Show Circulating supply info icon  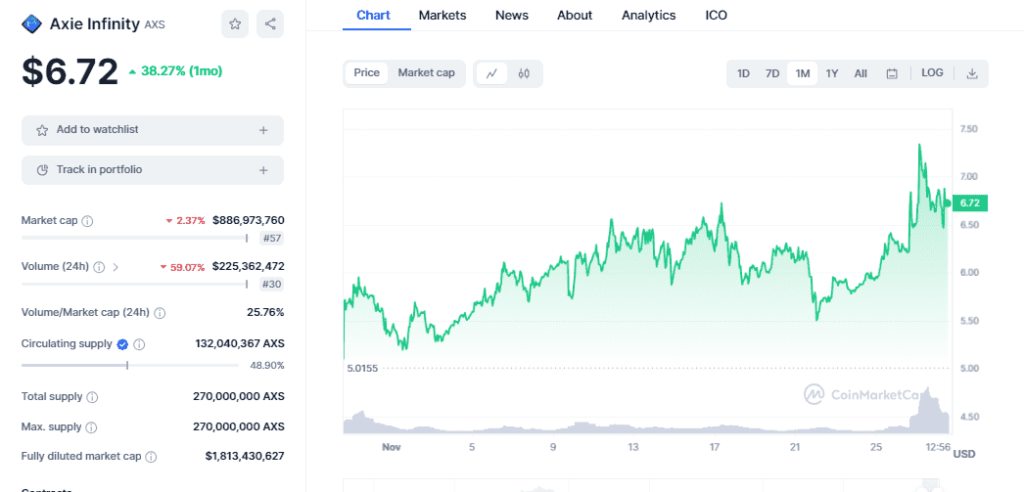pos(139,344)
